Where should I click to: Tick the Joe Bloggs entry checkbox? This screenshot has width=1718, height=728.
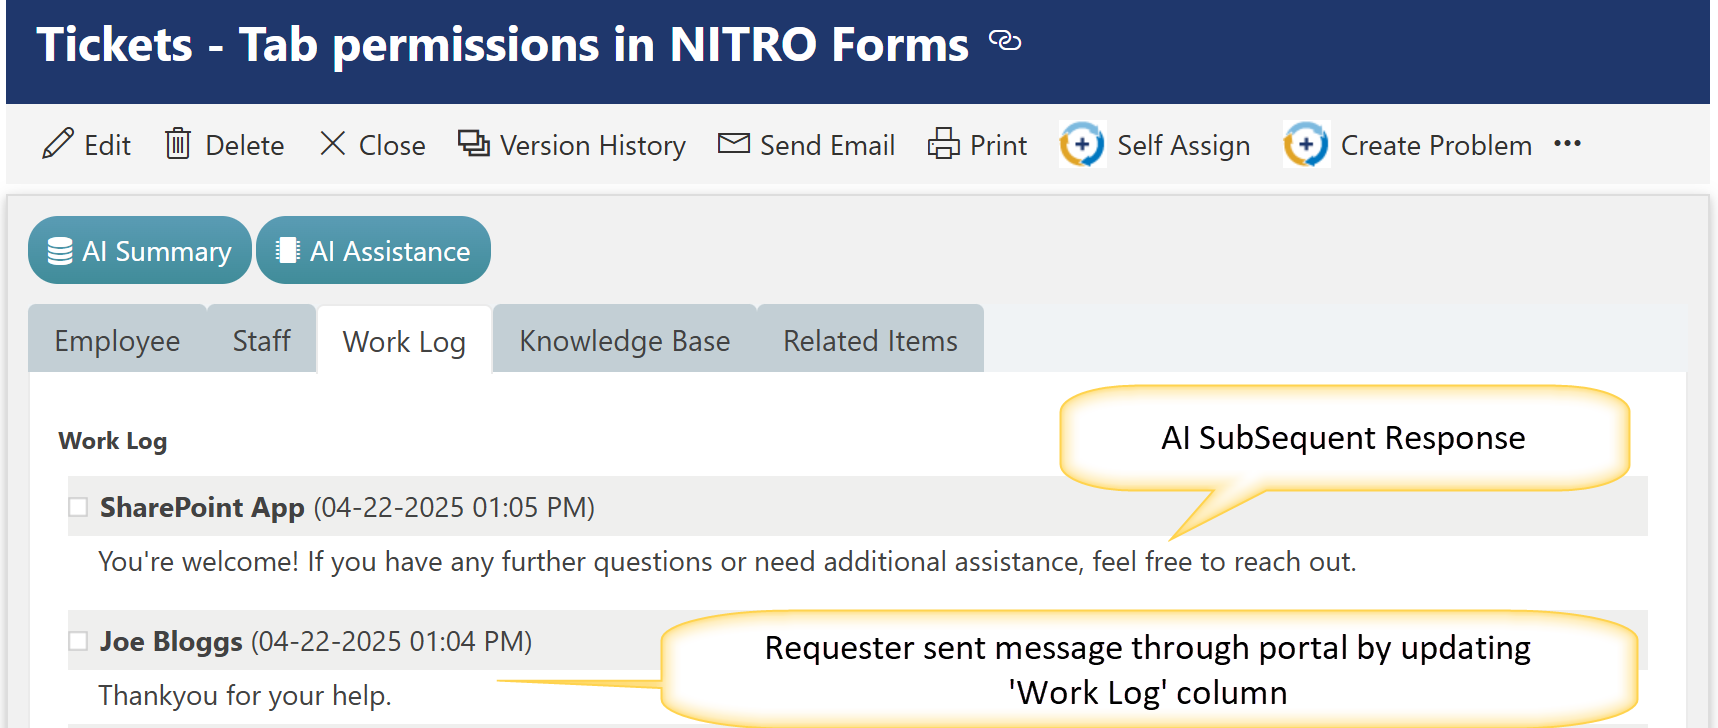(x=78, y=641)
